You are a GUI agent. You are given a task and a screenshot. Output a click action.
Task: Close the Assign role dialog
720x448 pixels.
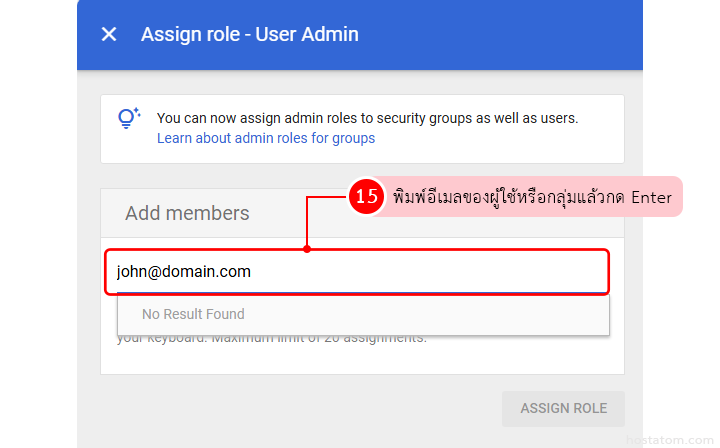tap(109, 34)
